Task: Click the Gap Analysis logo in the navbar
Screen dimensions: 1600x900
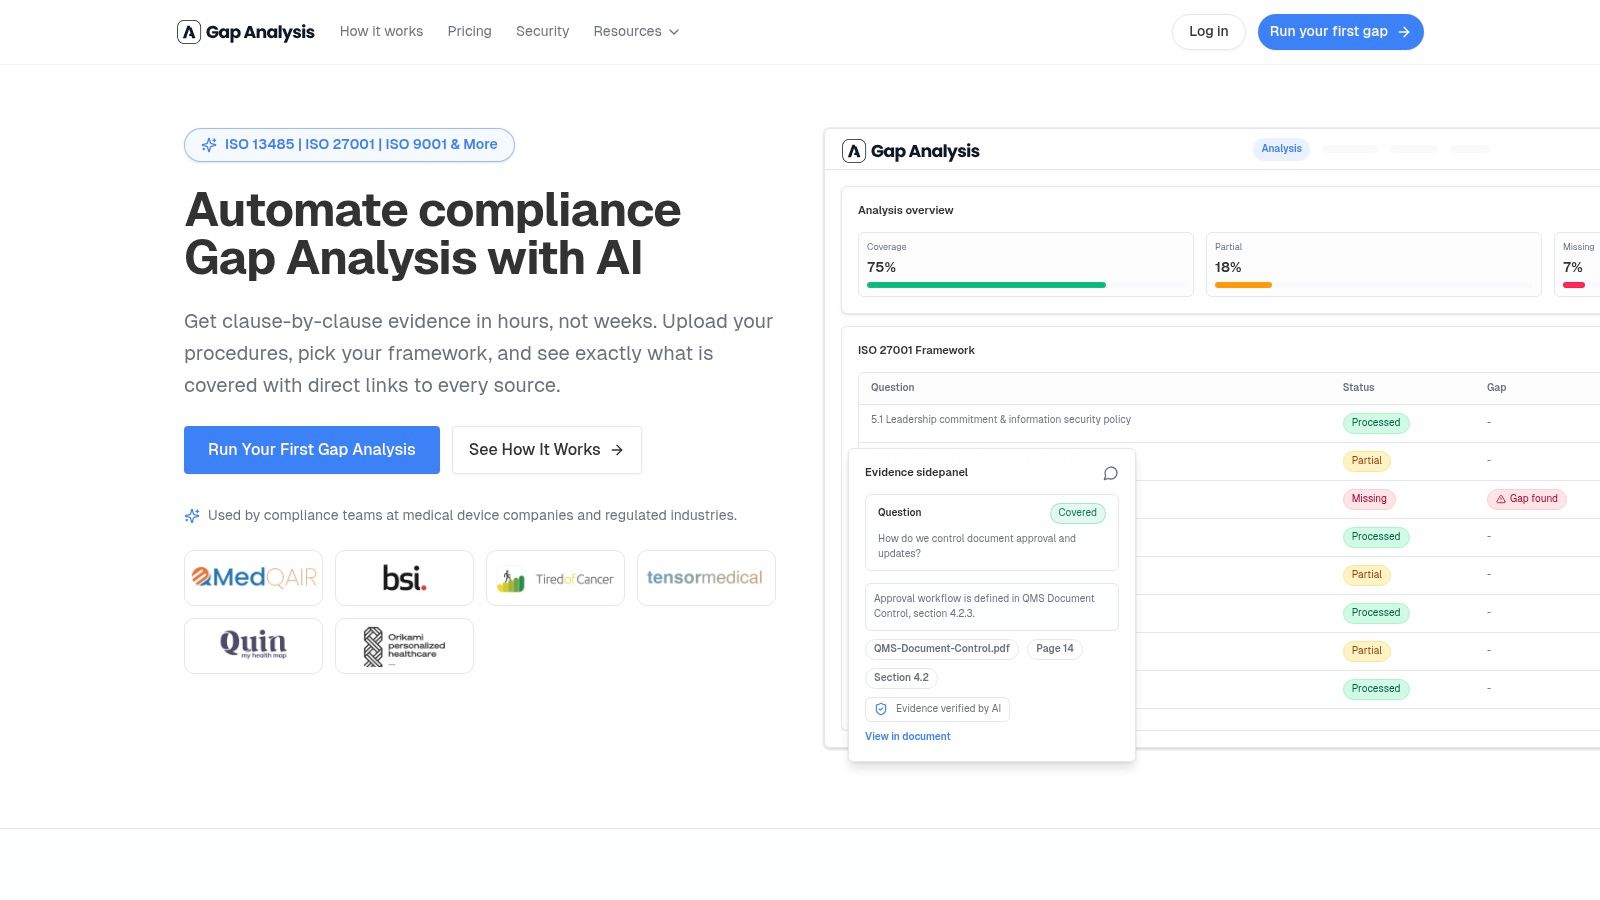Action: coord(246,31)
